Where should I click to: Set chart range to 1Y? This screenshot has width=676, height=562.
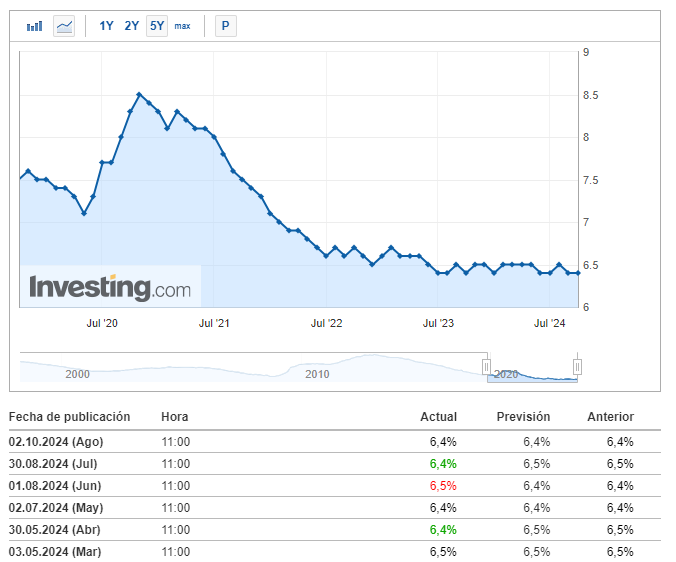tap(106, 26)
